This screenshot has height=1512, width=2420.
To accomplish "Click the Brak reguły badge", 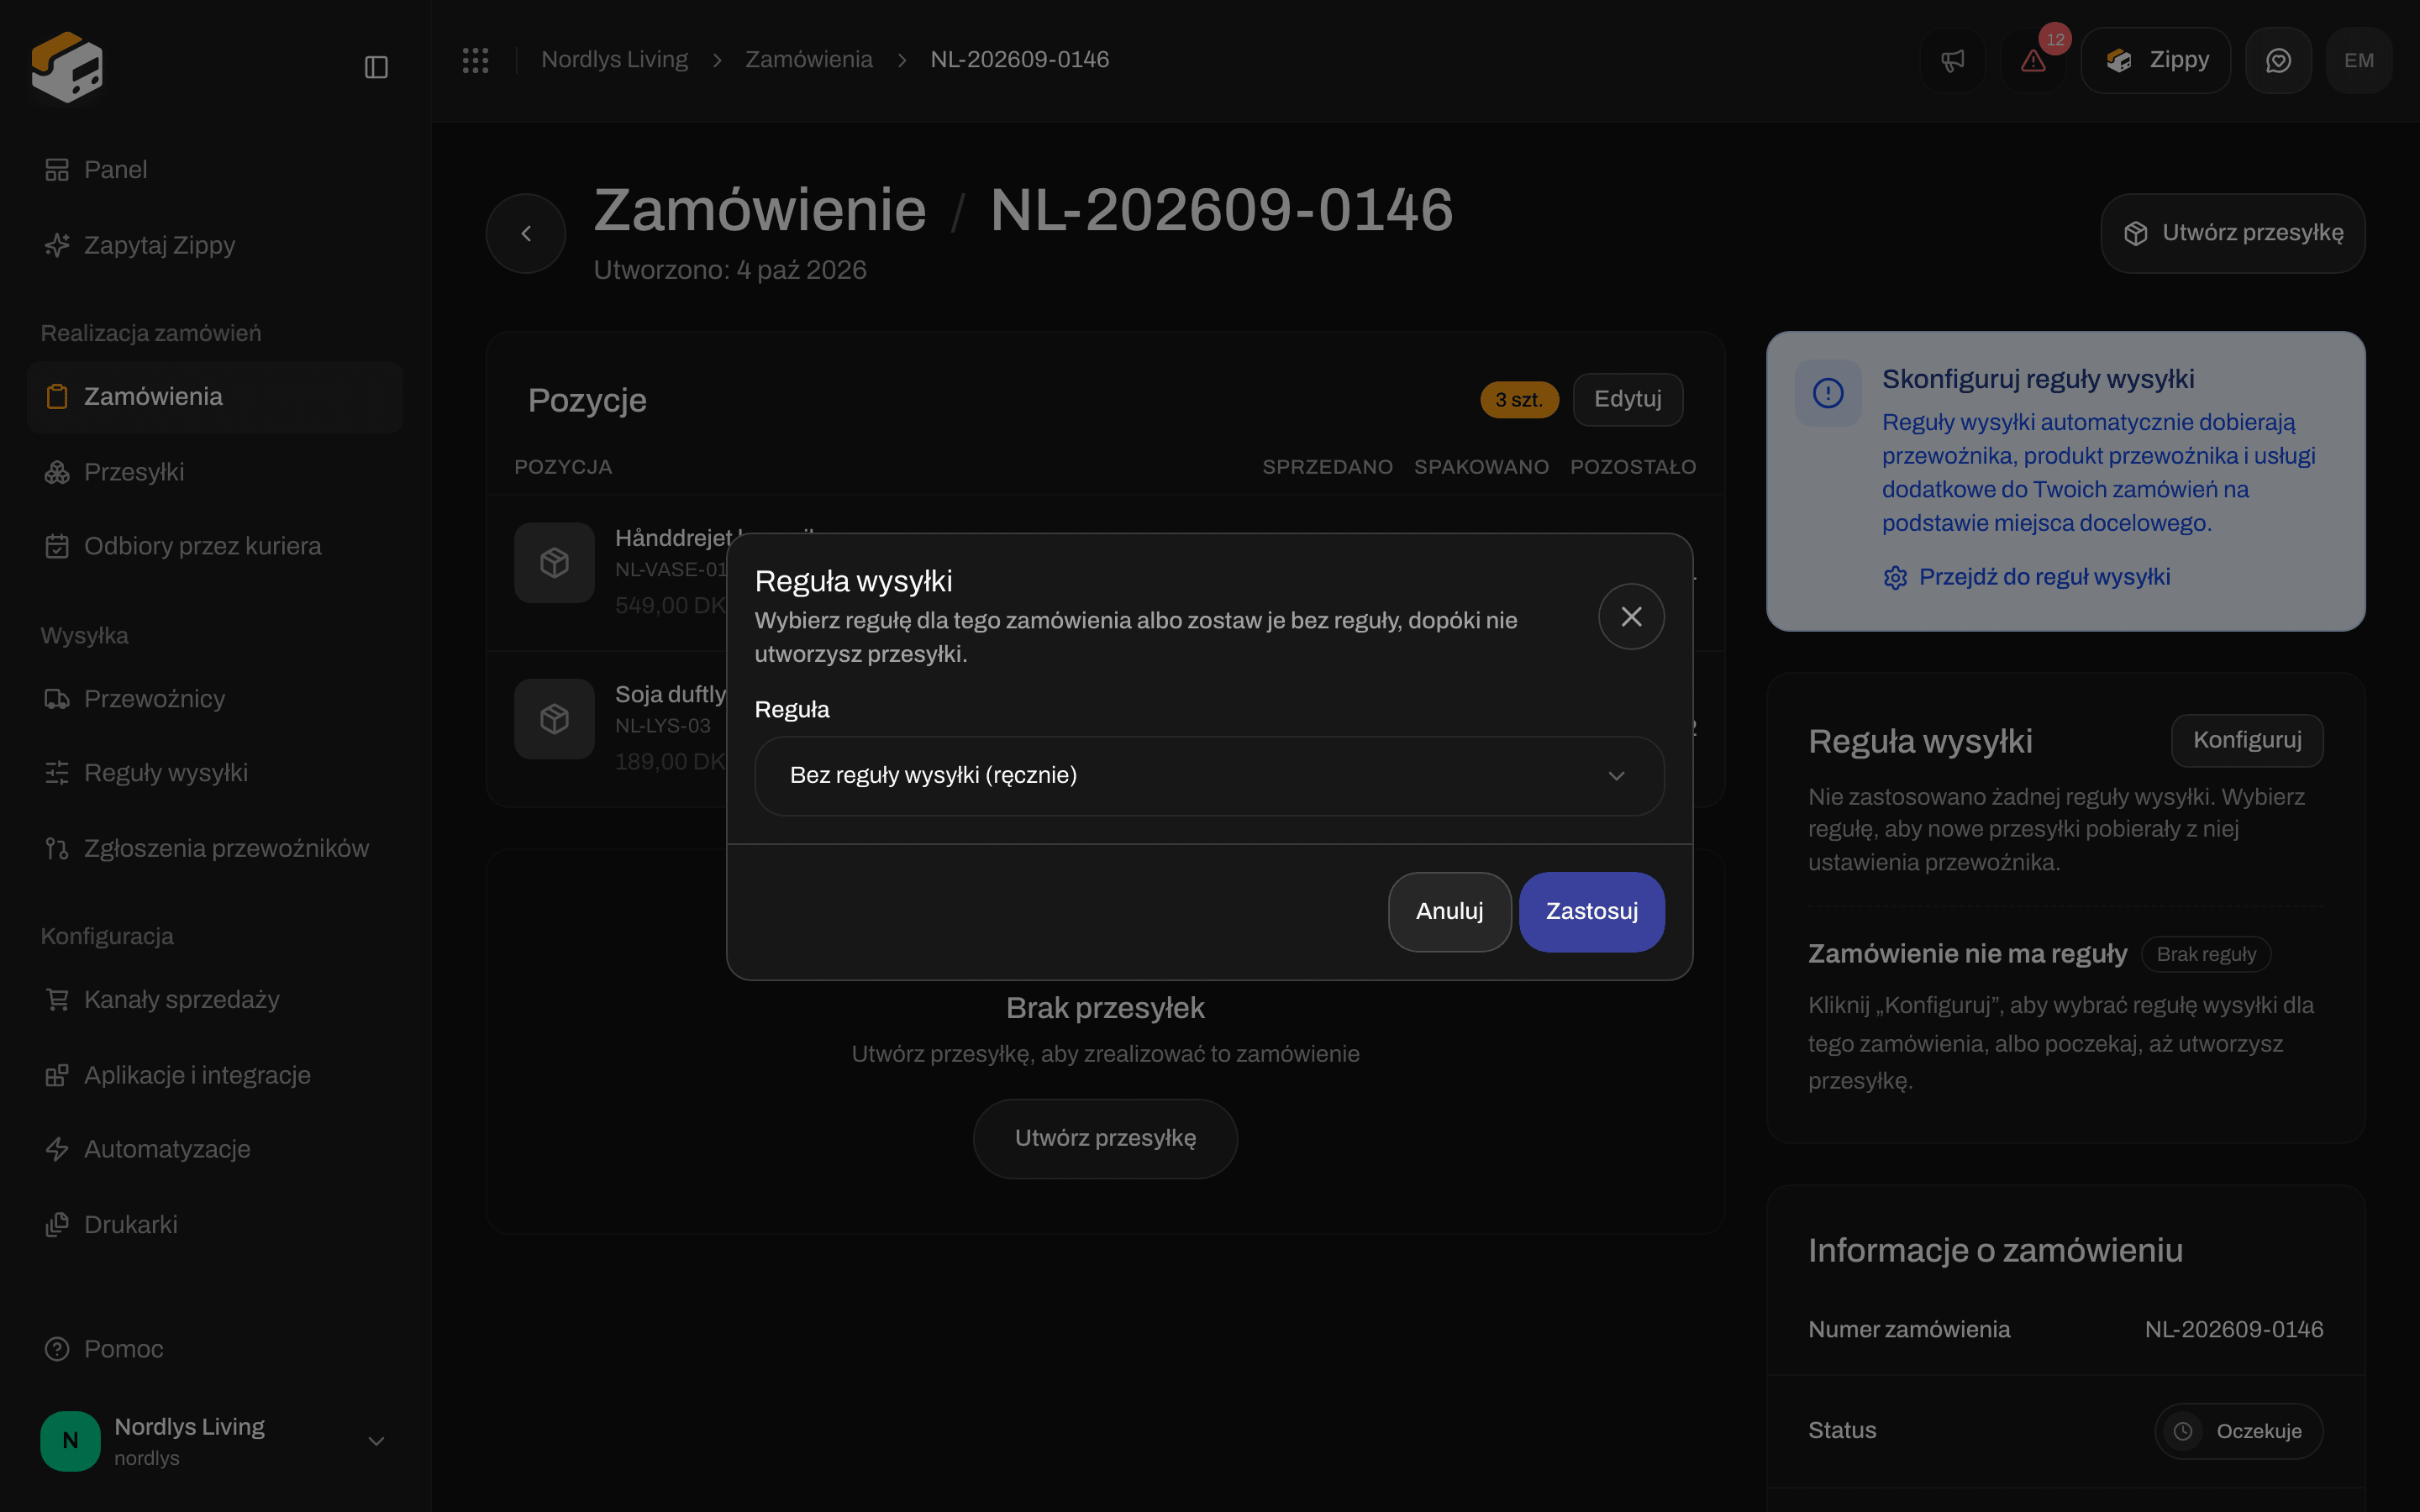I will coord(2206,954).
